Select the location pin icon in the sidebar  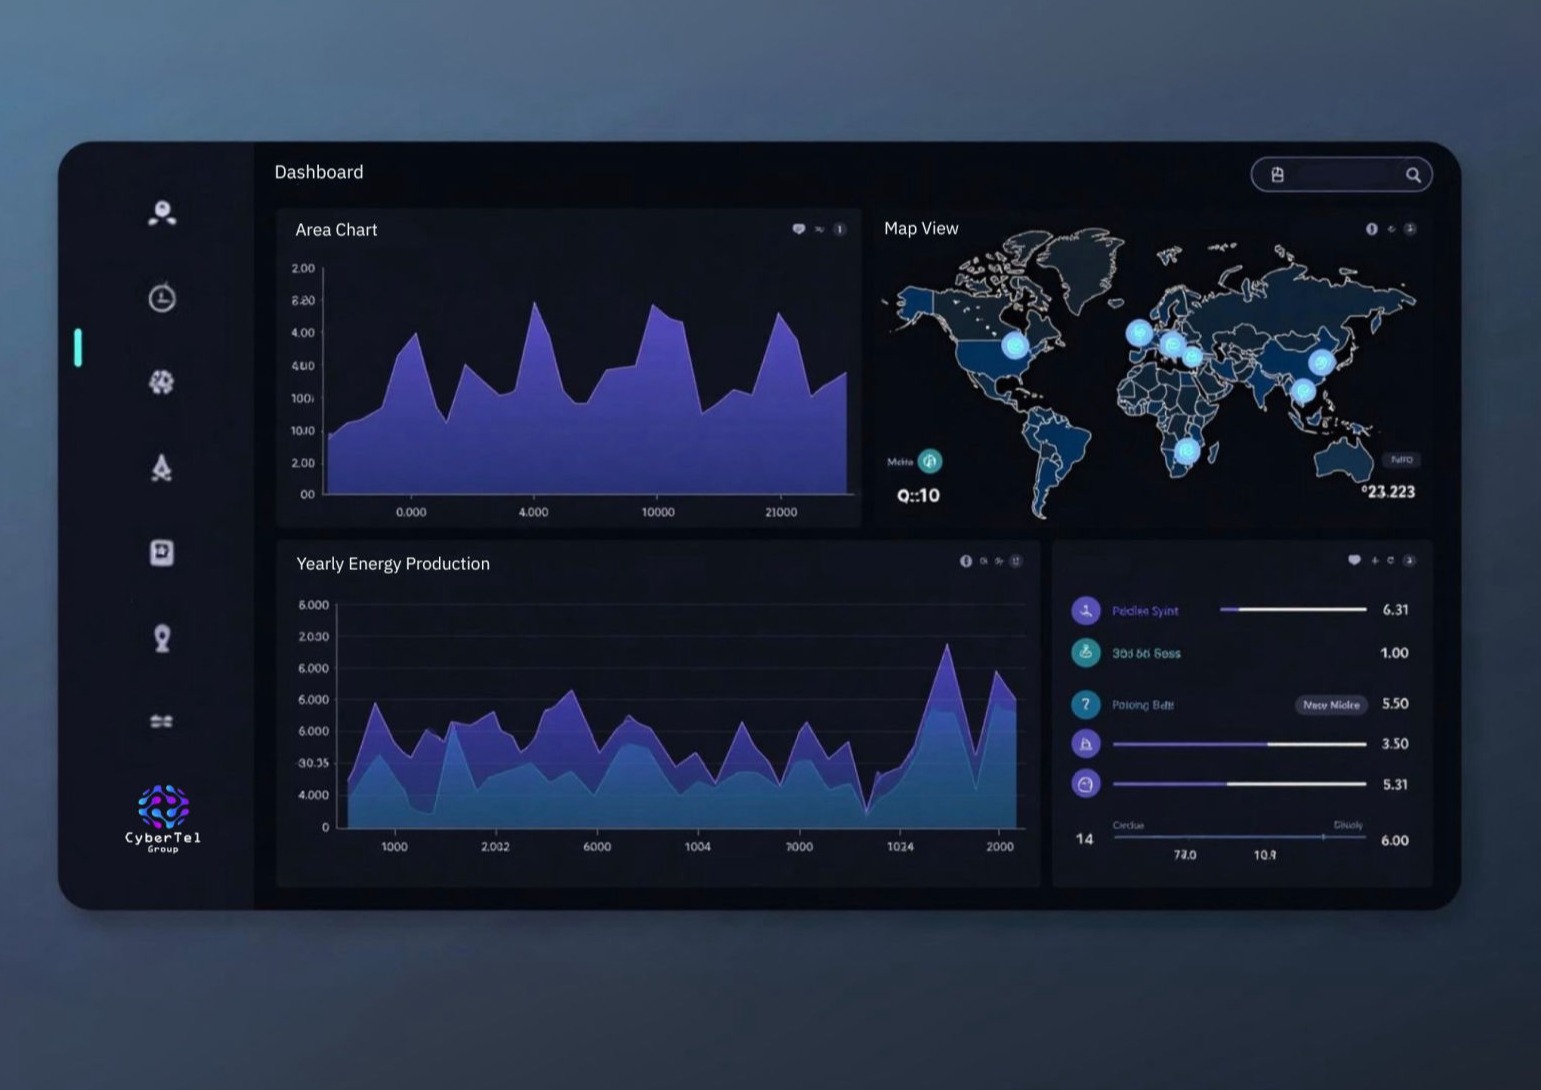pyautogui.click(x=162, y=637)
